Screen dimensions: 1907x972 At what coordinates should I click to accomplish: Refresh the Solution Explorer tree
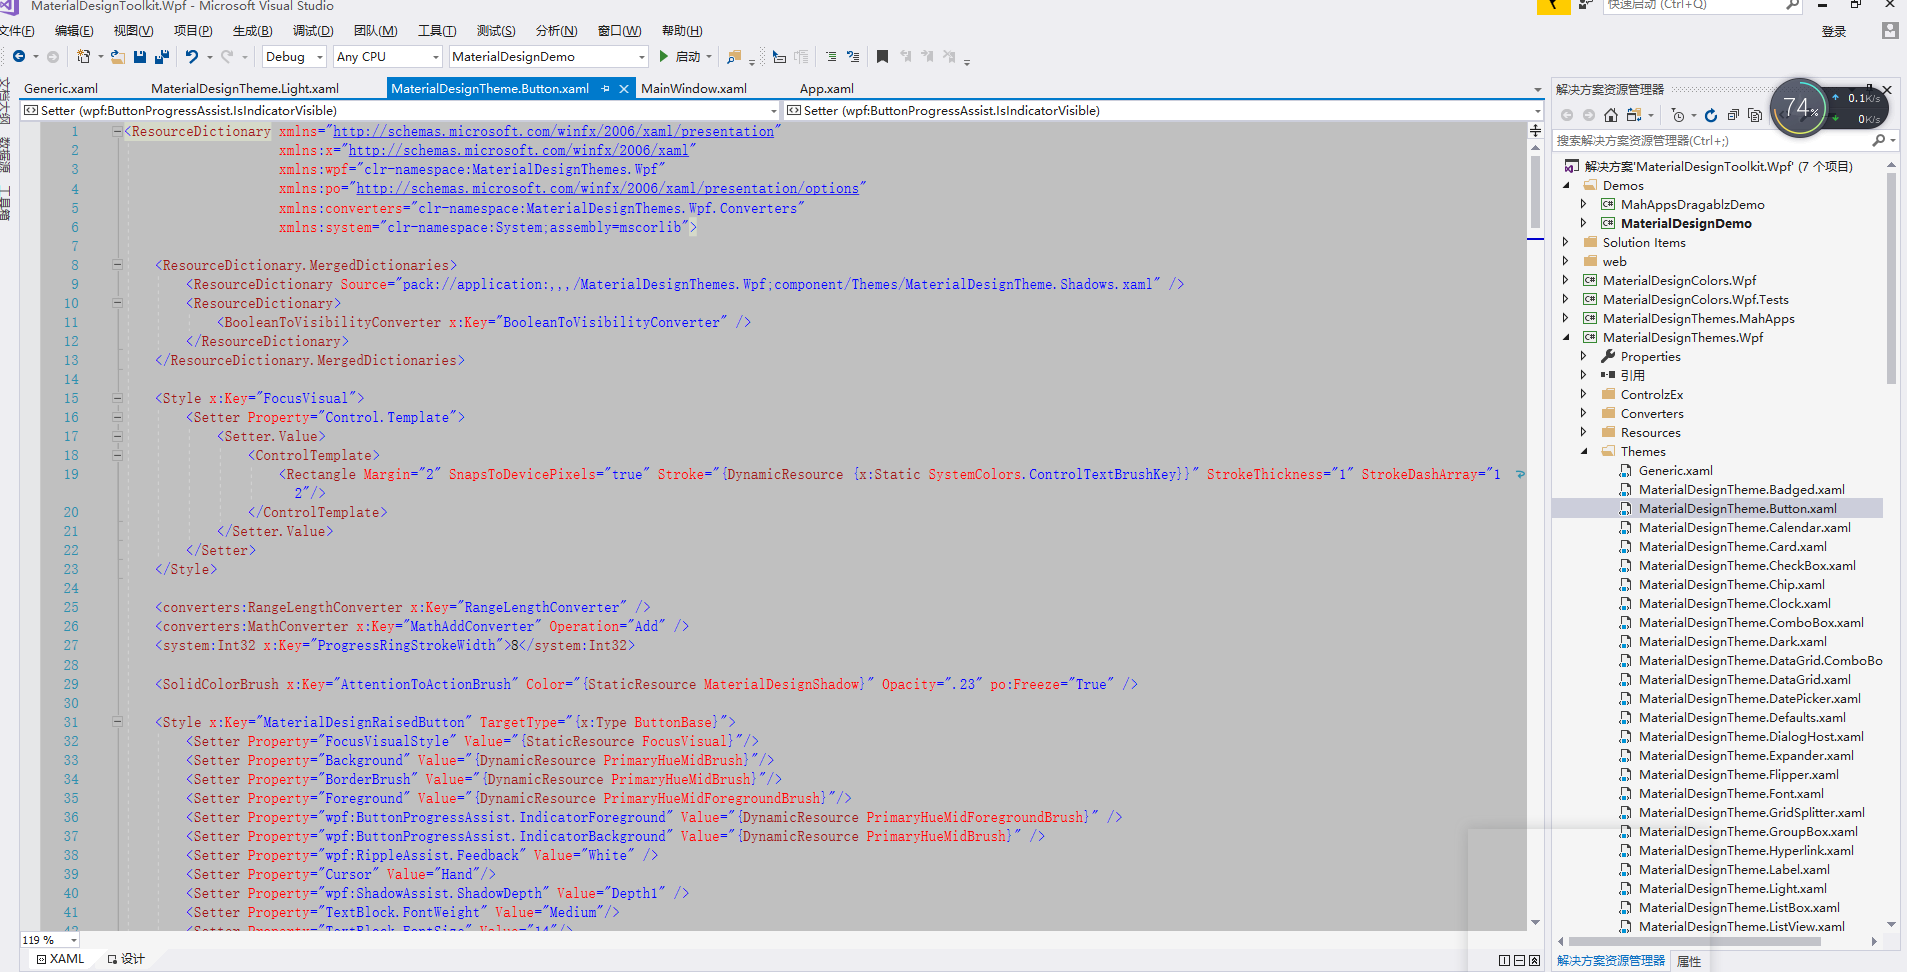1711,115
